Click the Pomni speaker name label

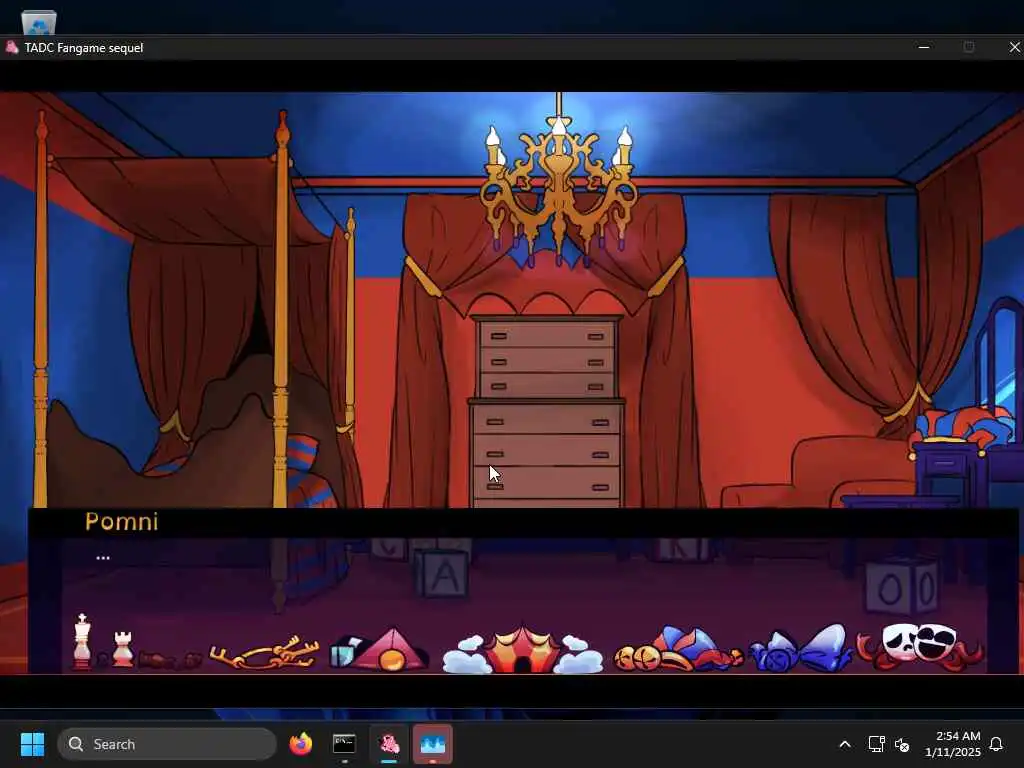pyautogui.click(x=121, y=521)
